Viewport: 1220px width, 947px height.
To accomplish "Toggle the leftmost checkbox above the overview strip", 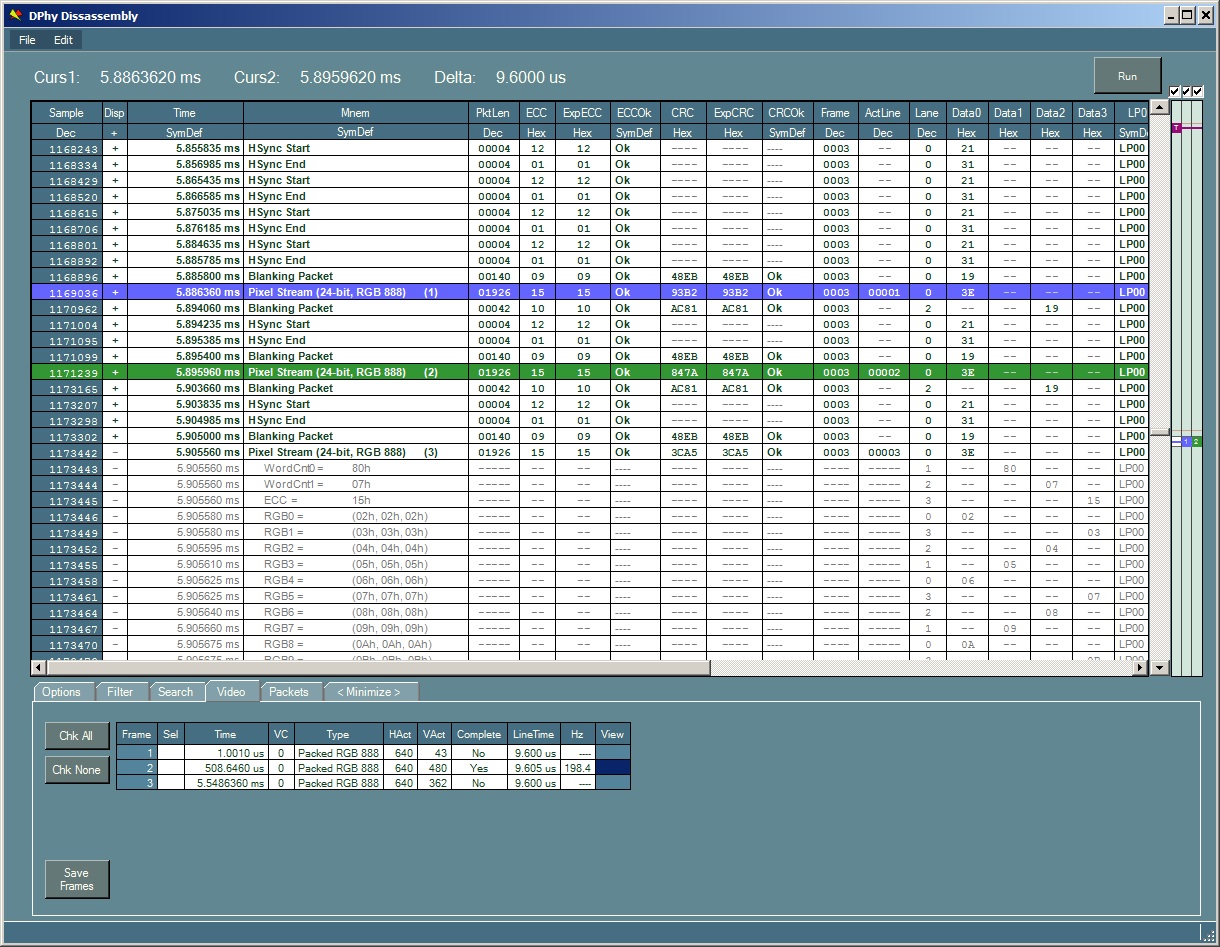I will point(1175,92).
